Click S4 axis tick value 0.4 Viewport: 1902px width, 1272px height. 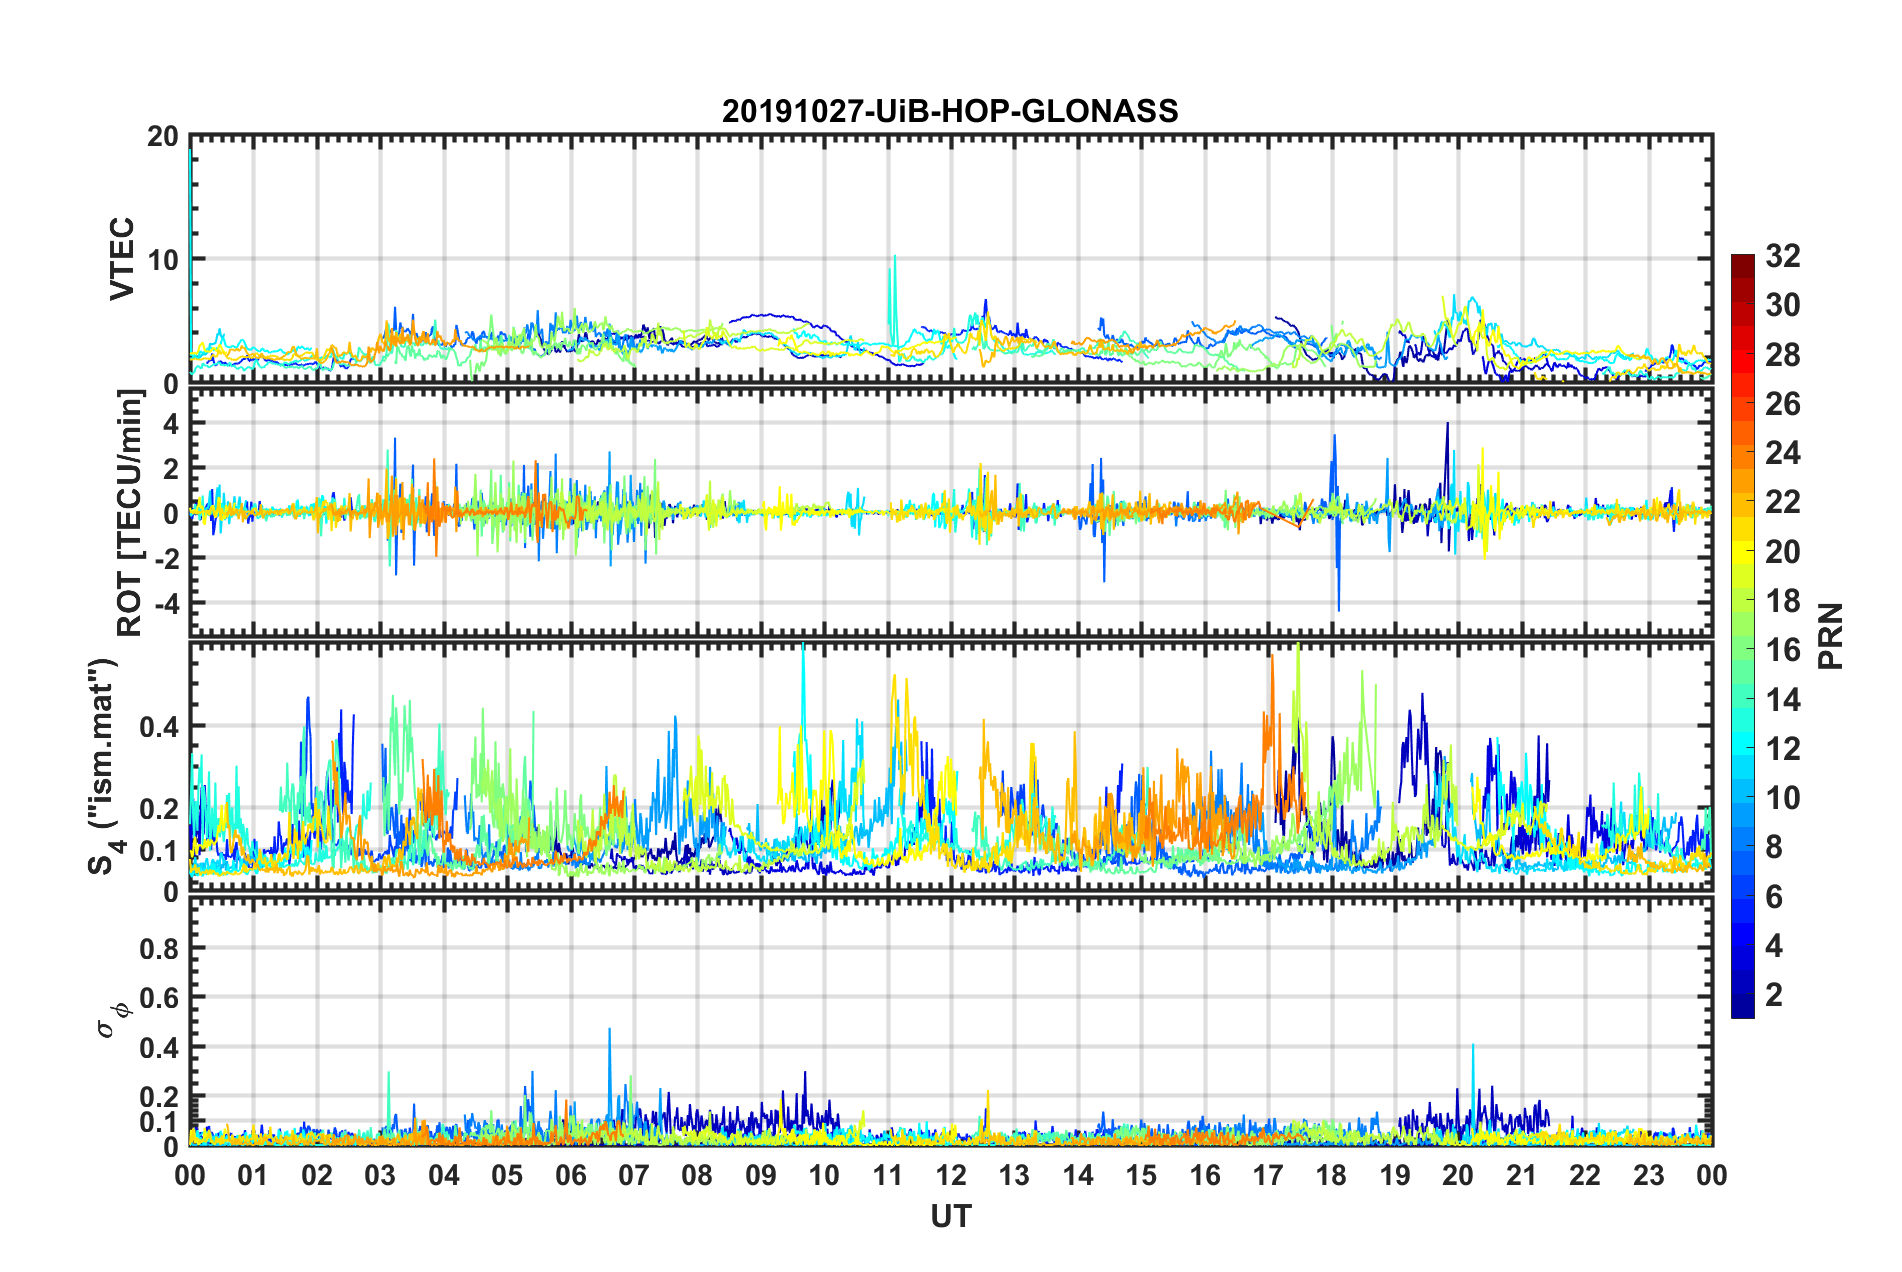tap(159, 727)
